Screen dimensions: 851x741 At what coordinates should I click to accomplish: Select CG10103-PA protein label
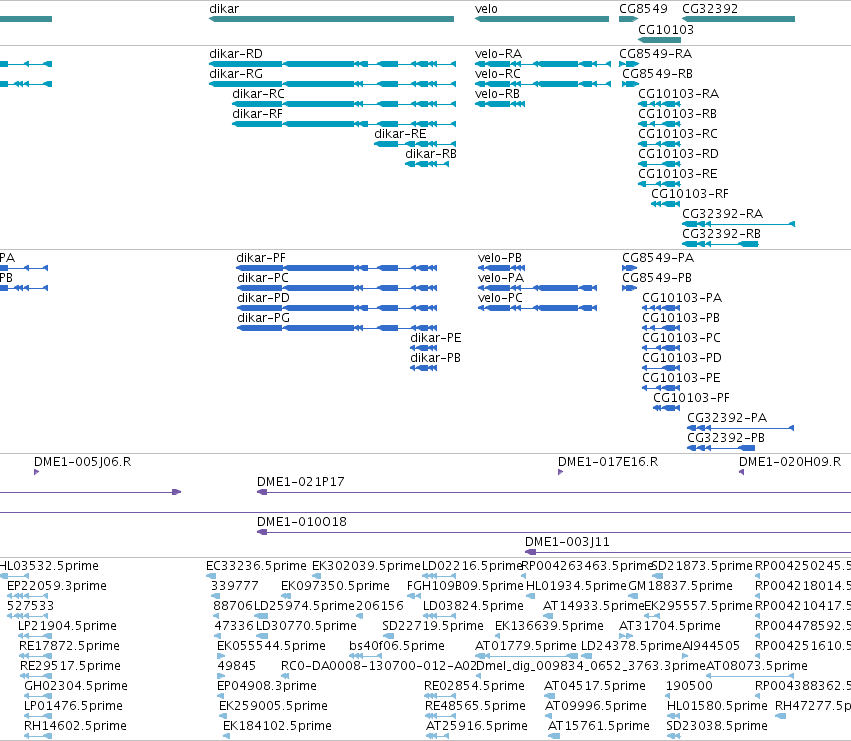point(682,299)
